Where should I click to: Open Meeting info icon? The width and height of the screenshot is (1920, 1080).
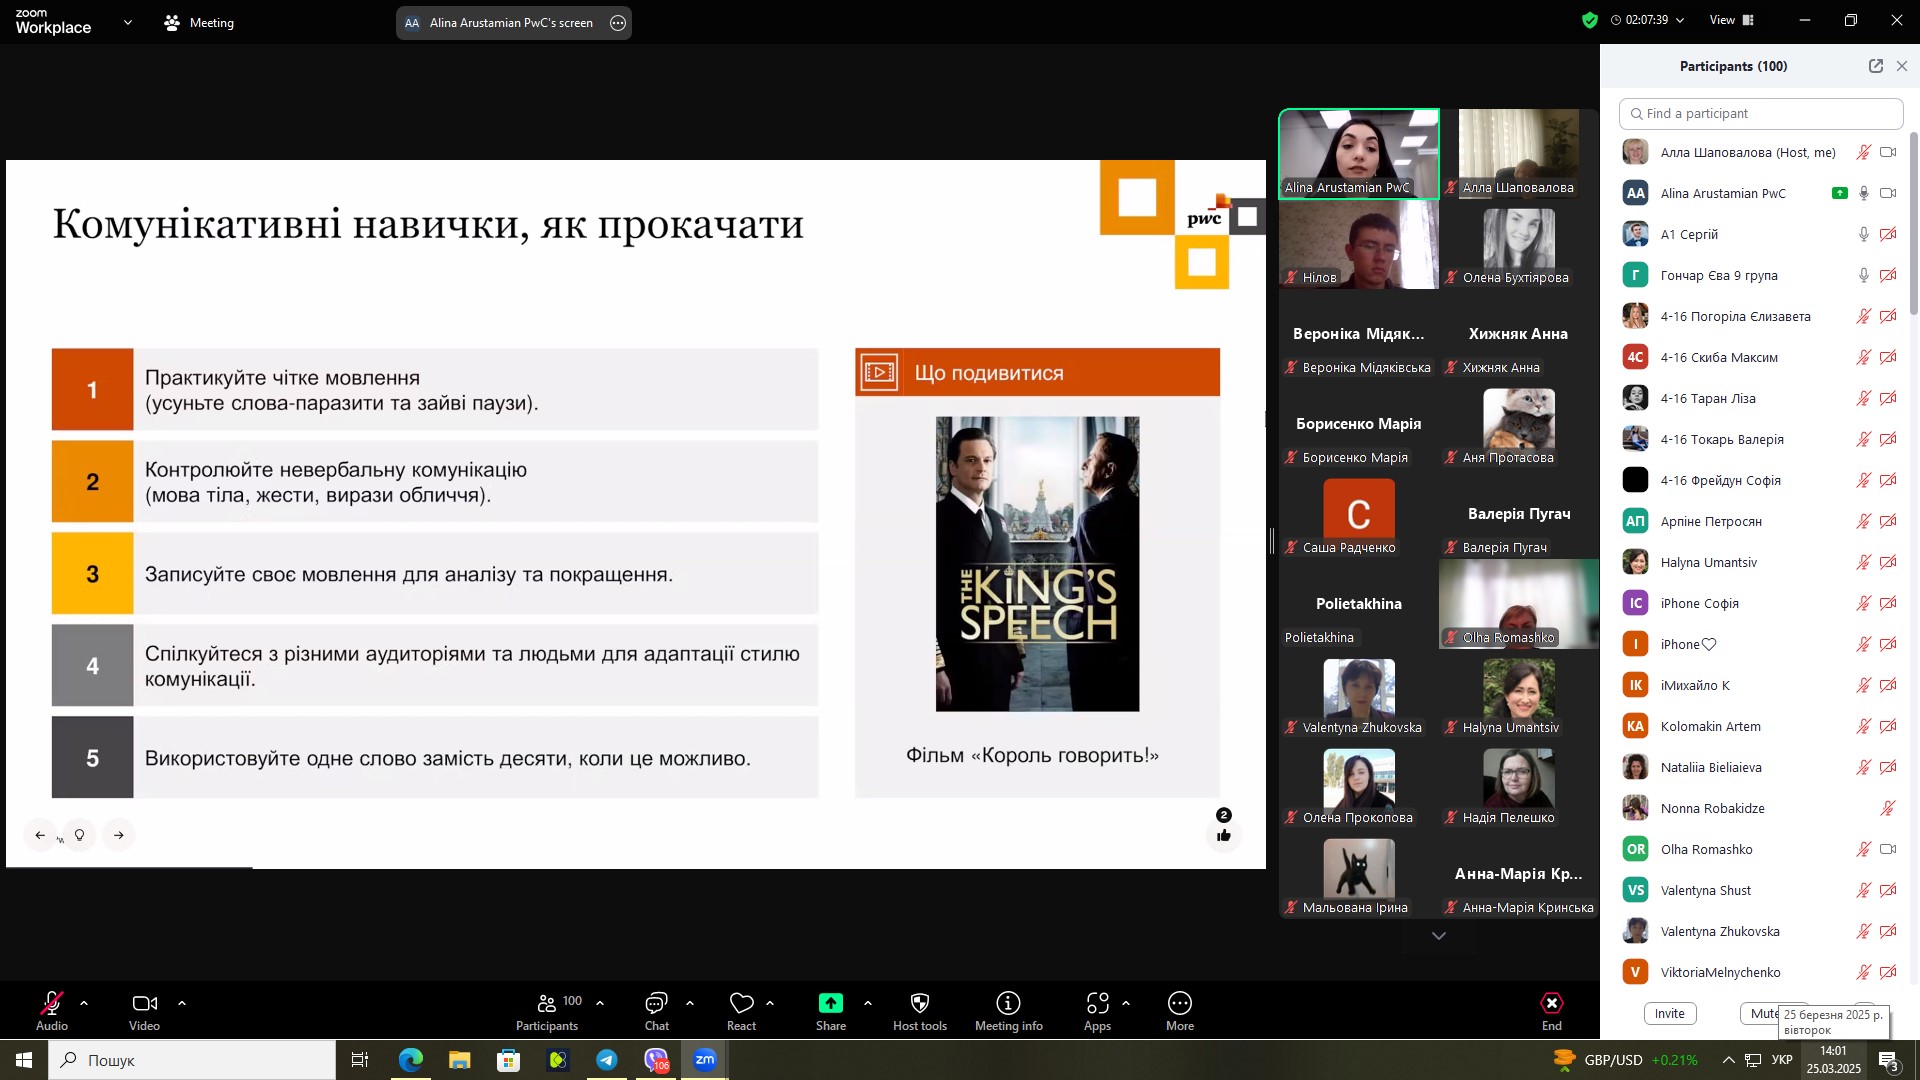pyautogui.click(x=1008, y=1003)
